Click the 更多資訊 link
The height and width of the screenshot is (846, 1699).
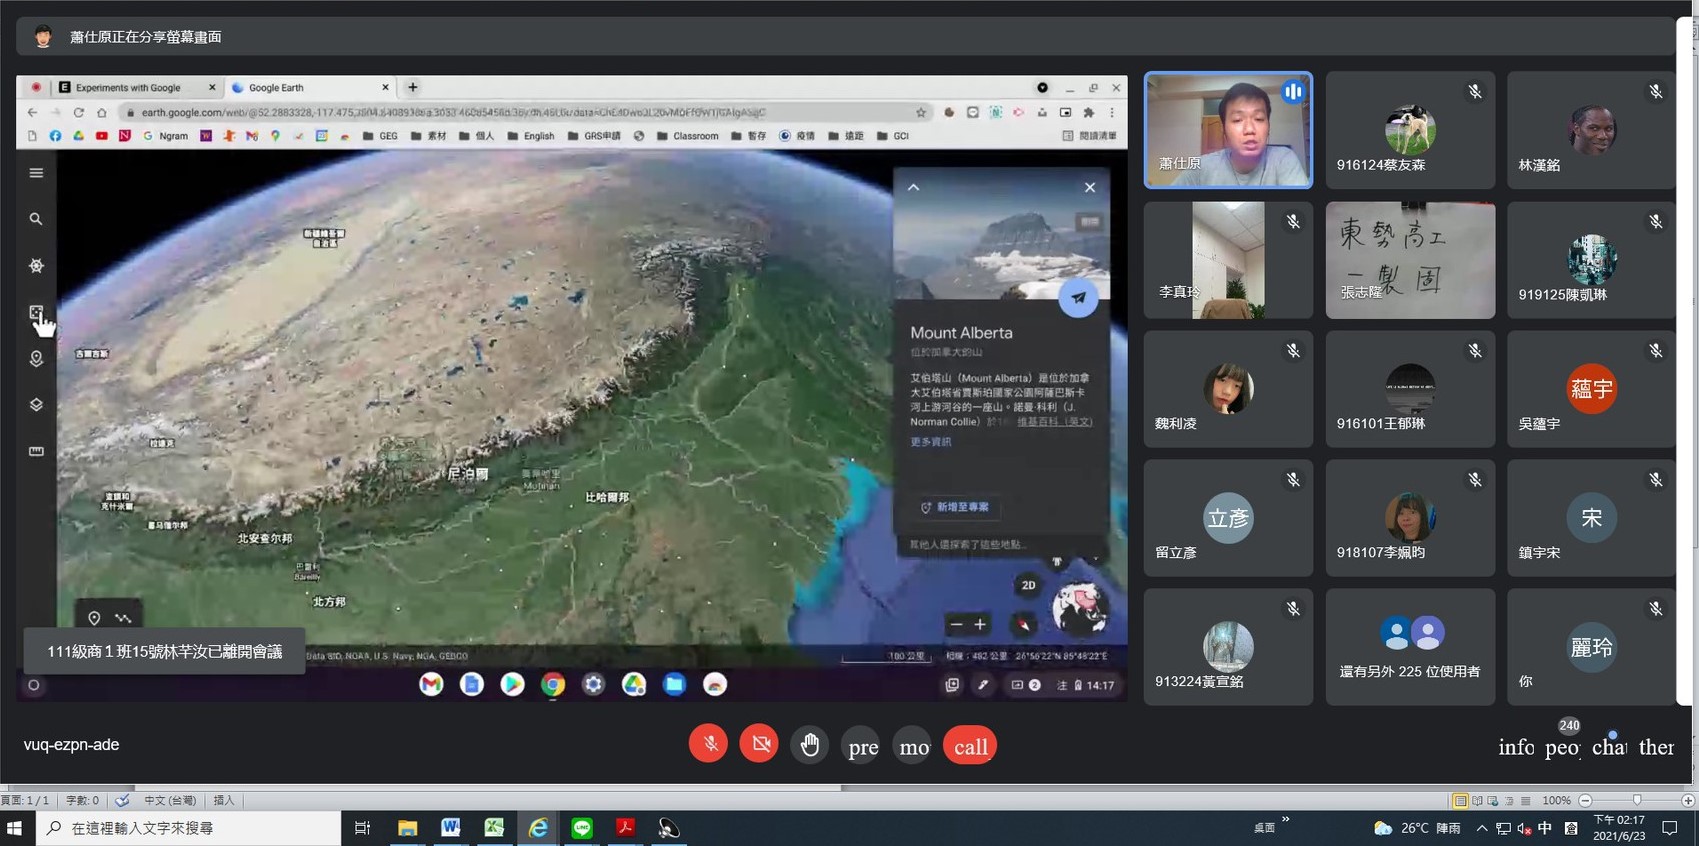coord(931,442)
